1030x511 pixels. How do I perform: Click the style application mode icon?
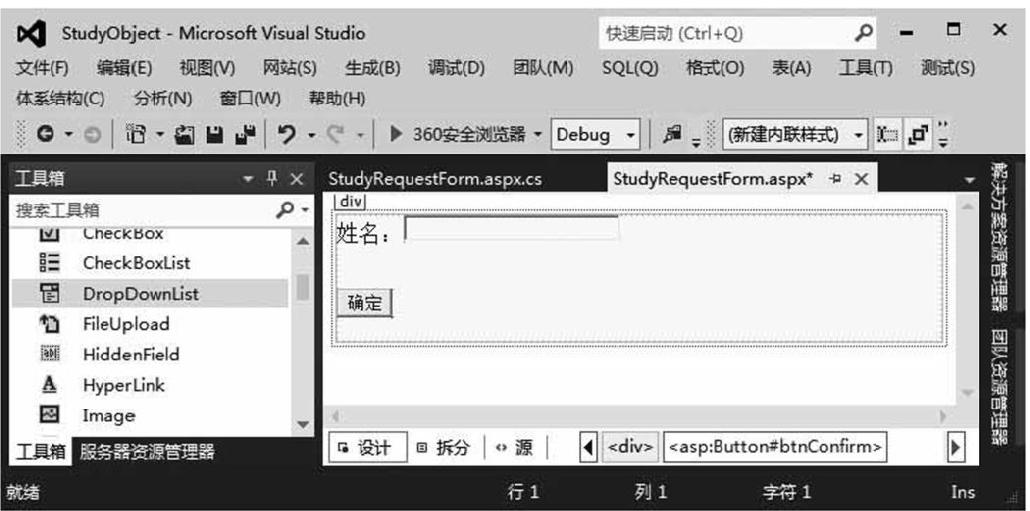point(887,135)
